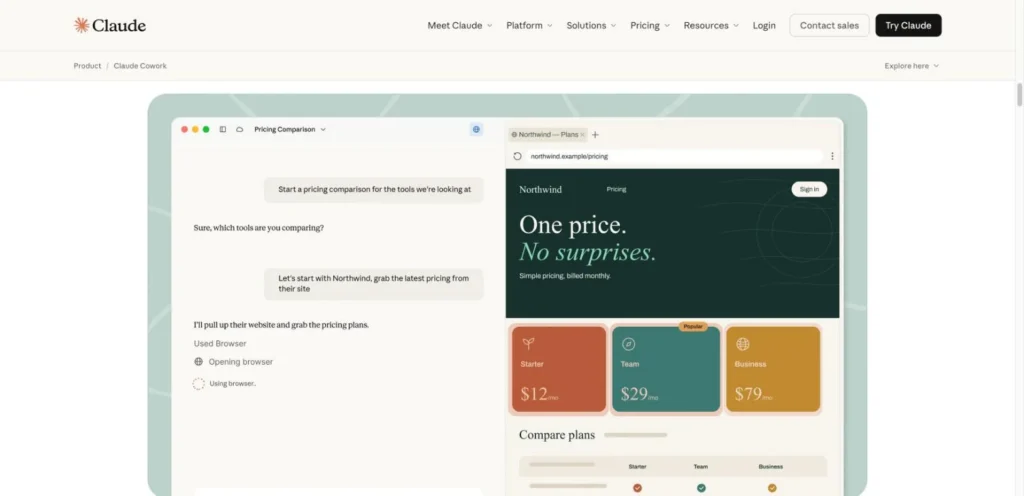Viewport: 1024px width, 496px height.
Task: Open the Pricing Comparison title dropdown
Action: coord(290,129)
